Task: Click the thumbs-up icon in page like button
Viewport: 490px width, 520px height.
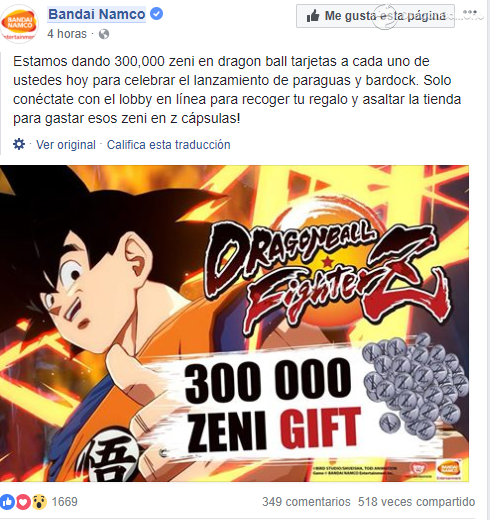Action: pyautogui.click(x=313, y=16)
